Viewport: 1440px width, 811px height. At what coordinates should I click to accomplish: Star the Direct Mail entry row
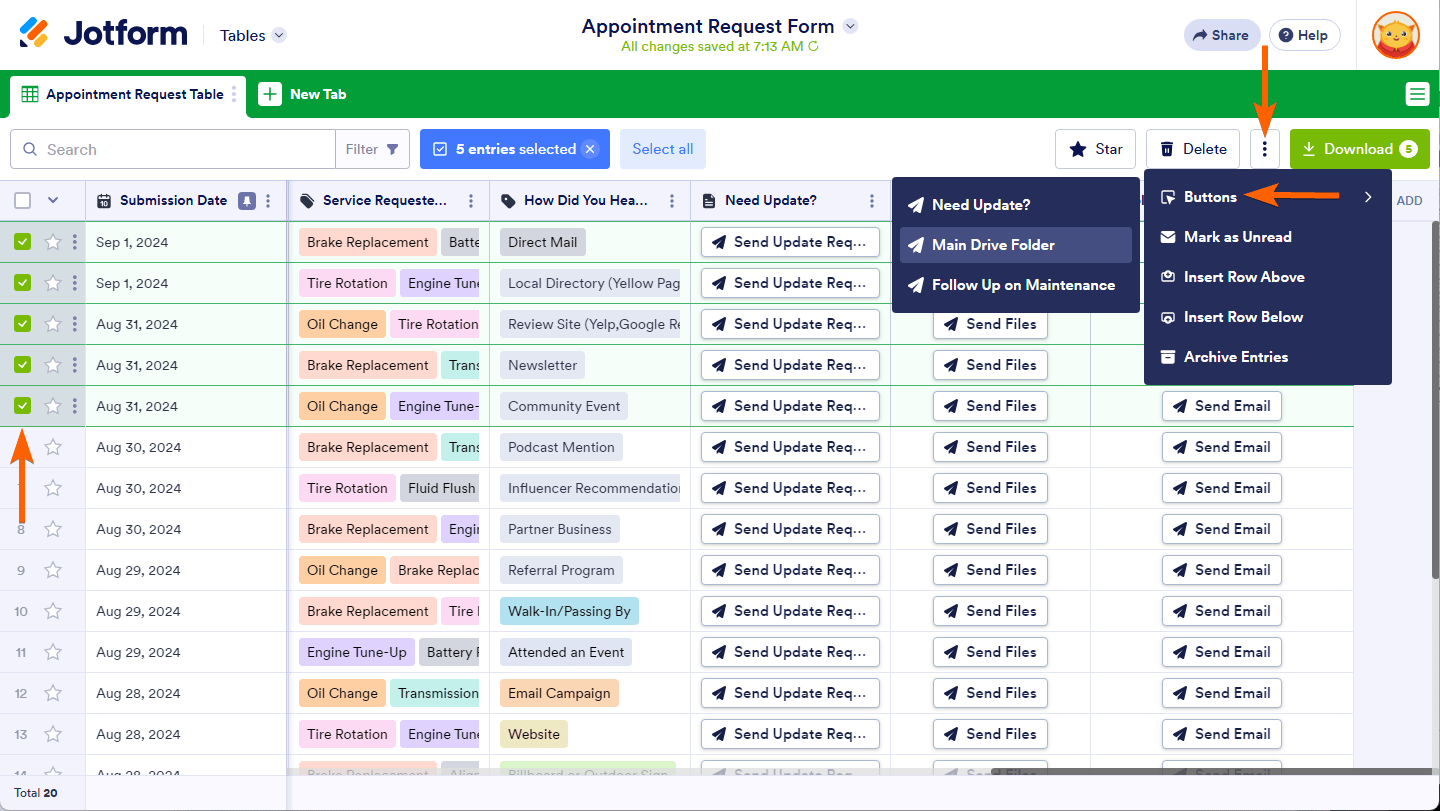pos(53,242)
